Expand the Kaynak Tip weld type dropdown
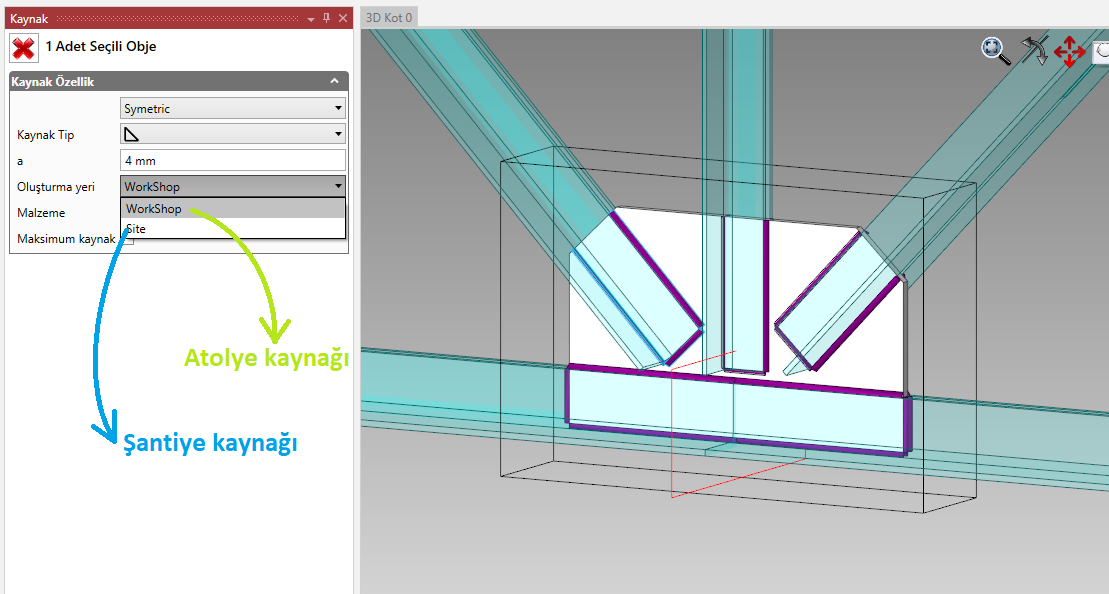 click(232, 134)
